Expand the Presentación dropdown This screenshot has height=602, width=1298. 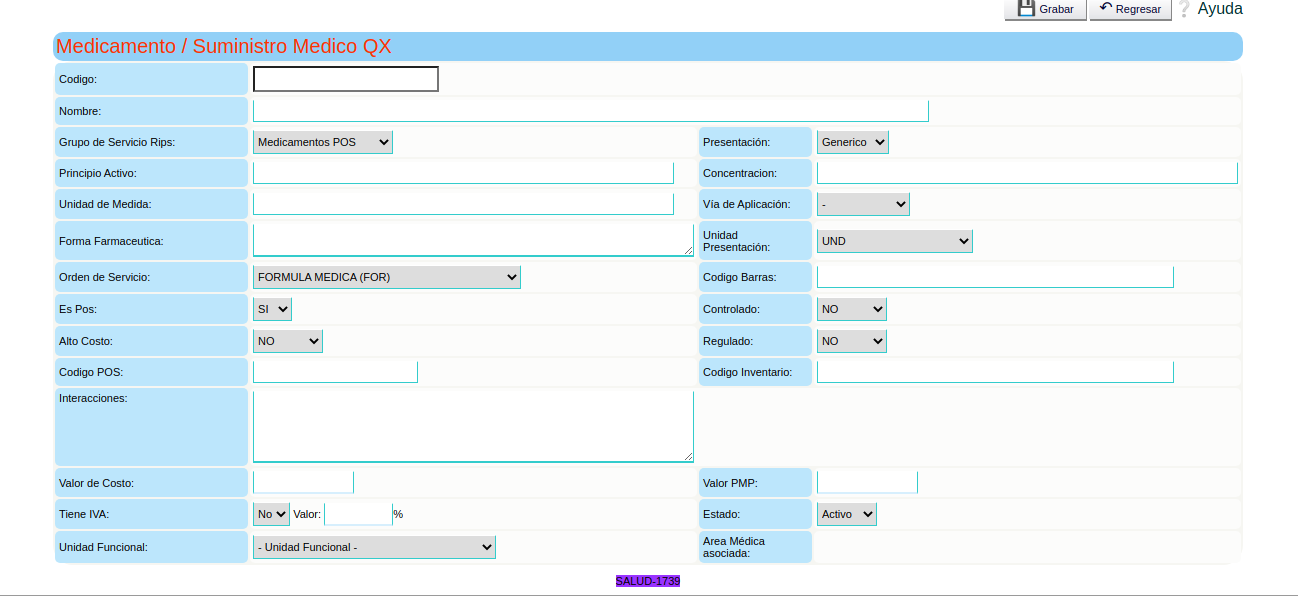852,142
